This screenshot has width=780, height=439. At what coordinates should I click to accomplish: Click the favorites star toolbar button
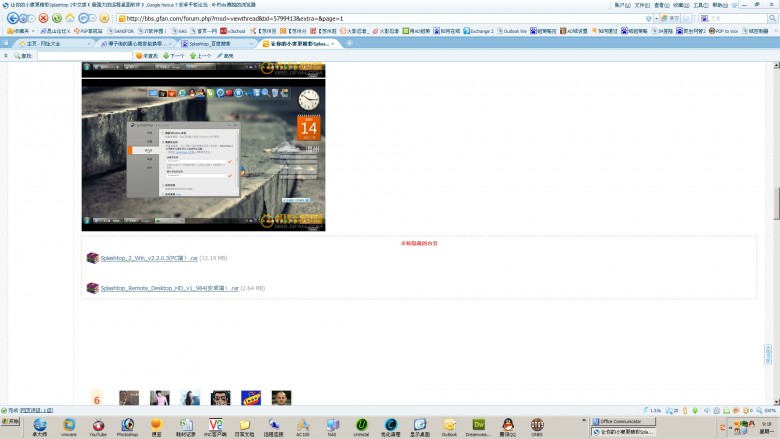click(x=104, y=18)
